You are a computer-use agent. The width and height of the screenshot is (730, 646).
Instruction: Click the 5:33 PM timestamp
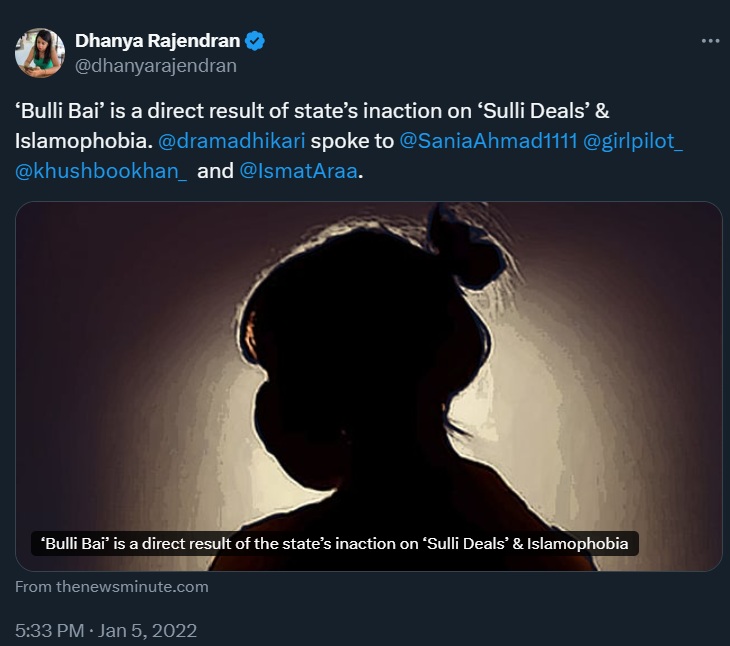click(50, 631)
